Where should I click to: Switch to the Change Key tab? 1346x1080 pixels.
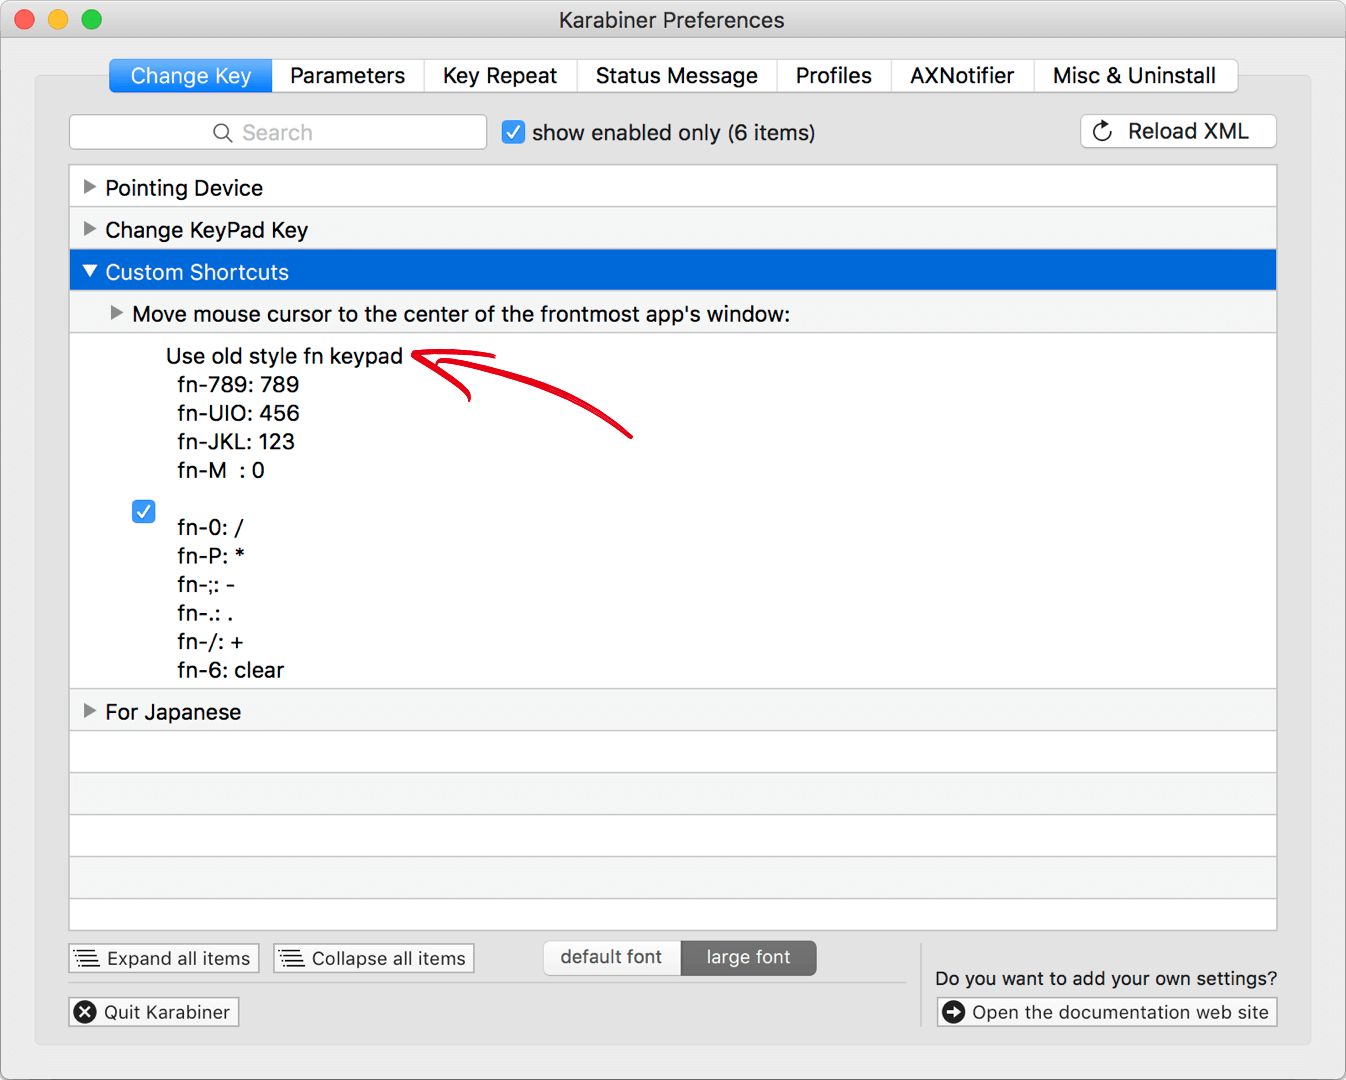191,76
